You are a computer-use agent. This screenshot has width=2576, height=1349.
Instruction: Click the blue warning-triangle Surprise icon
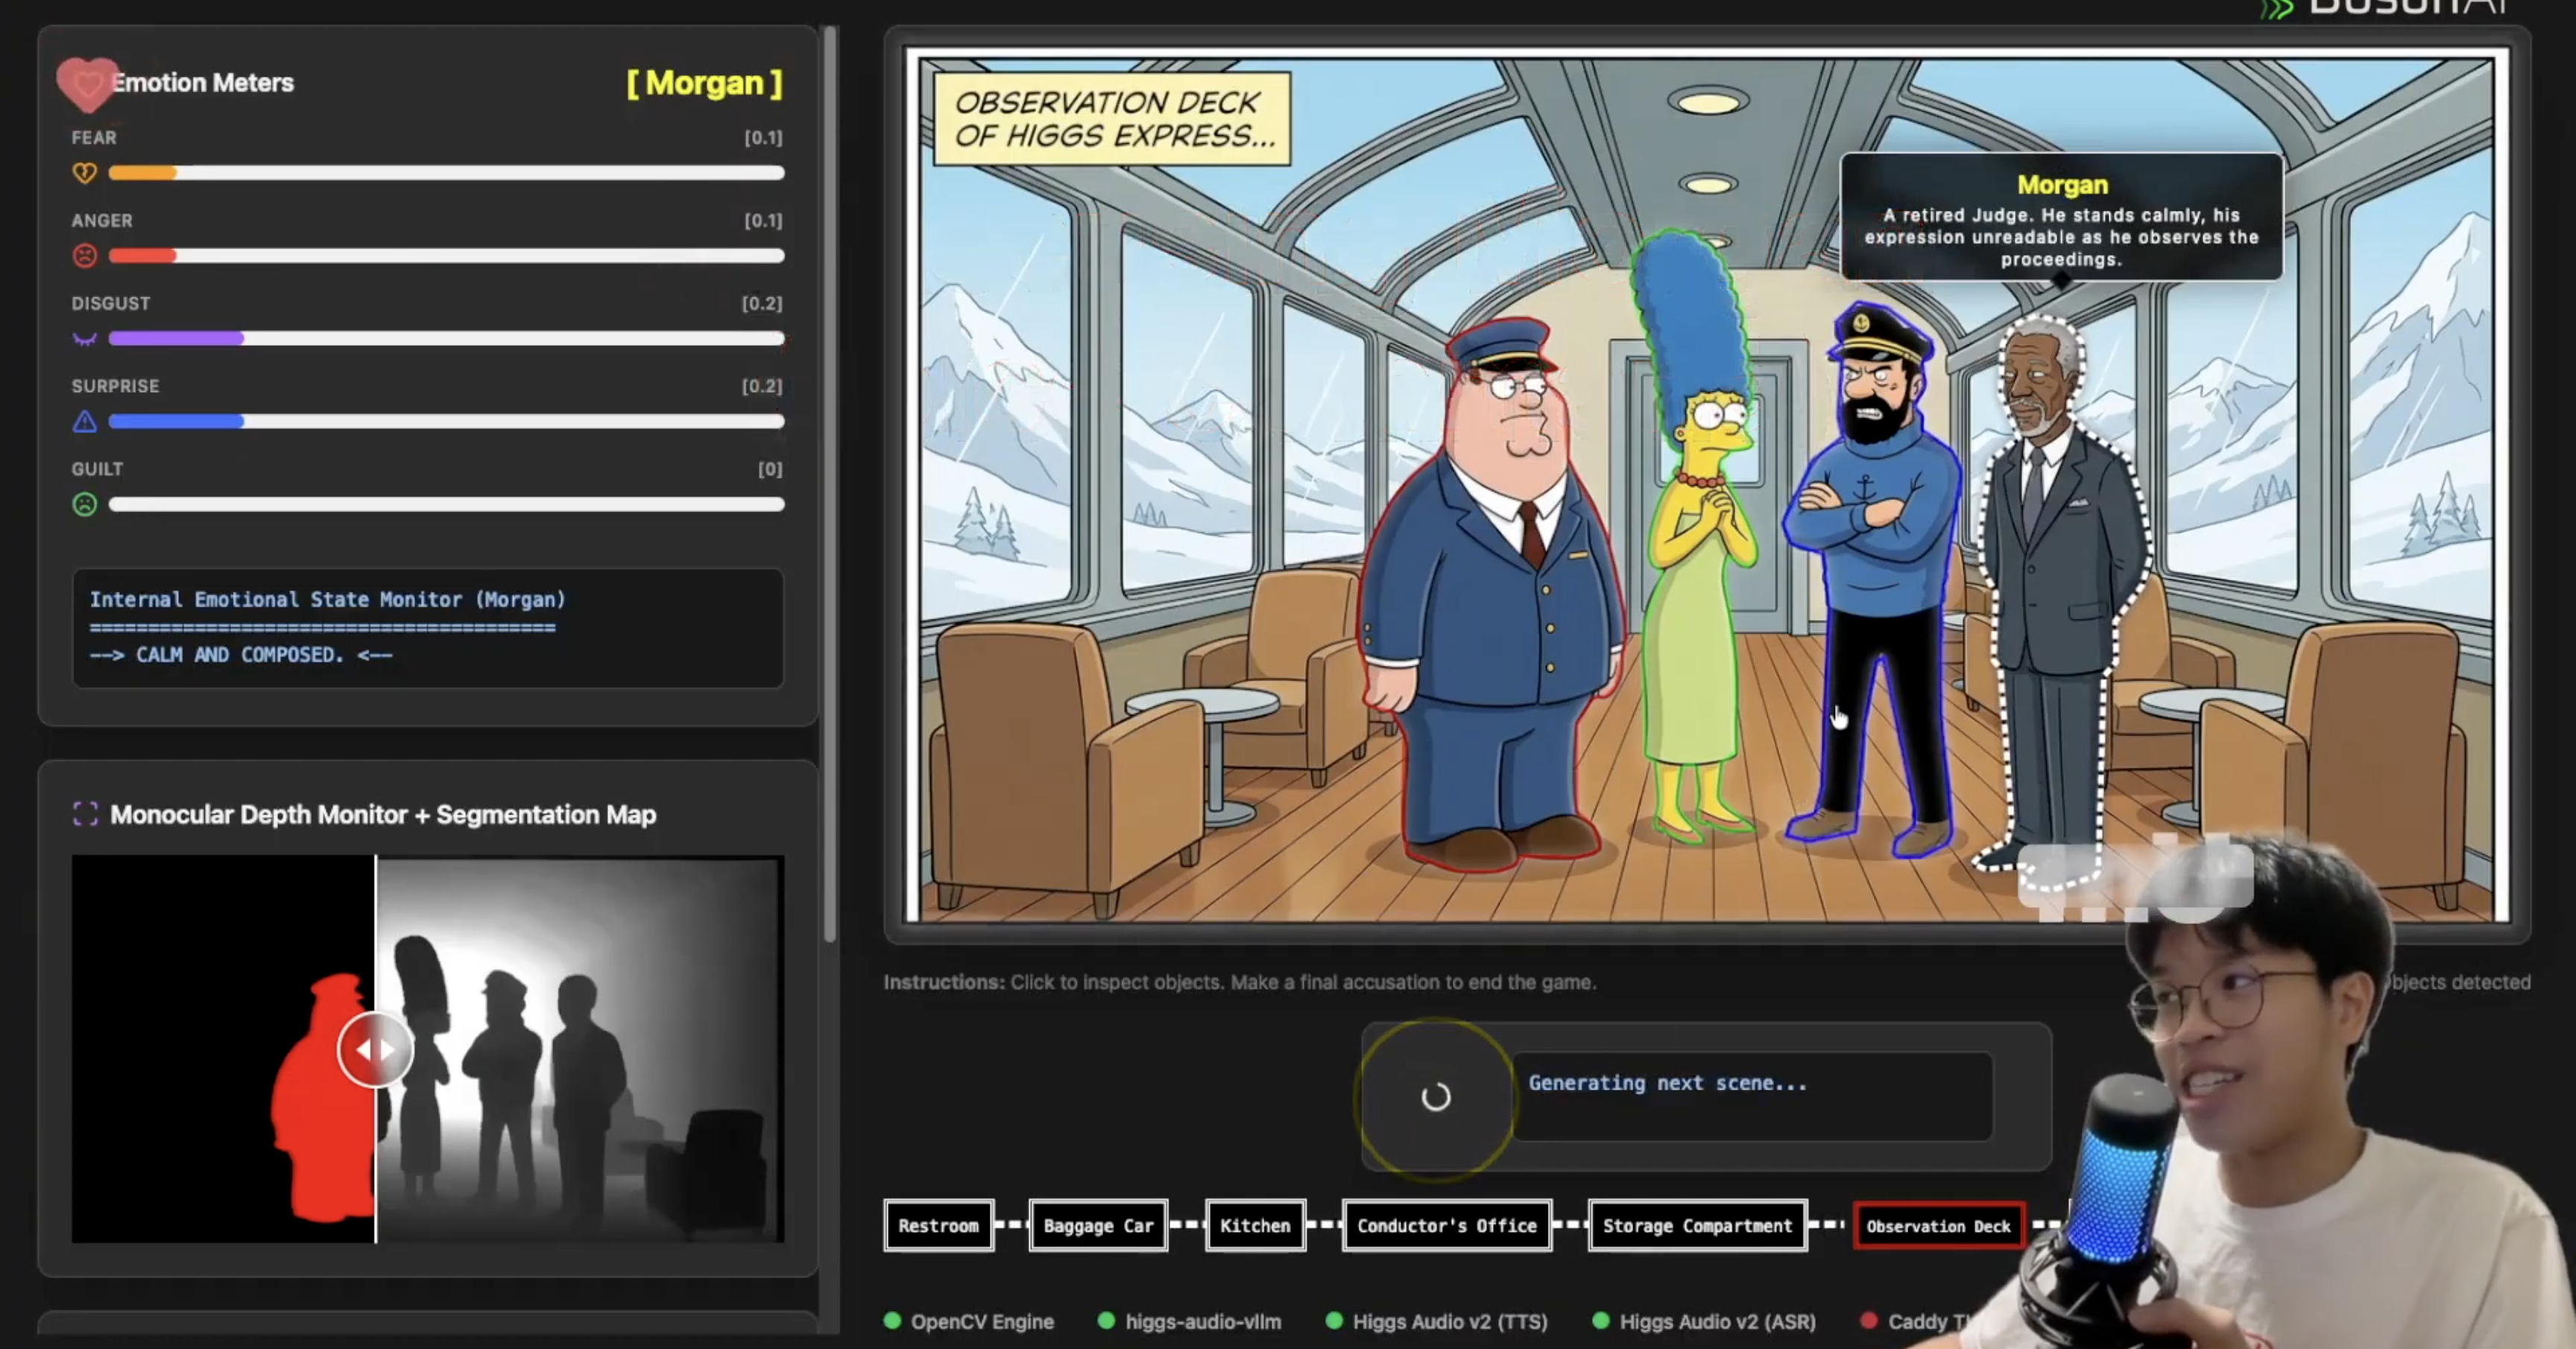[85, 421]
